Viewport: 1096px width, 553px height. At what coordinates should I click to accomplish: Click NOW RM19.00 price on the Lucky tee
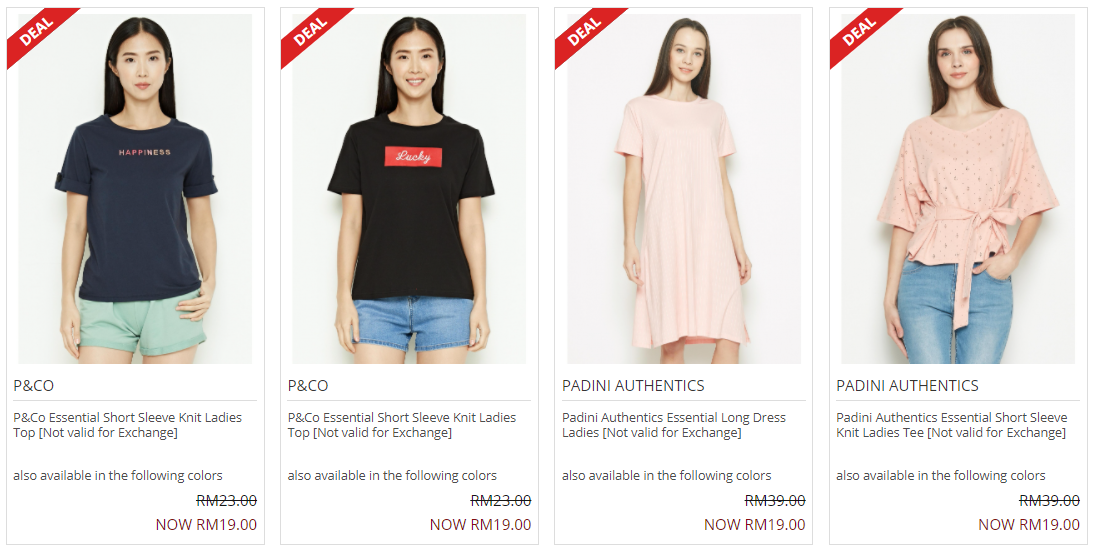[x=480, y=524]
